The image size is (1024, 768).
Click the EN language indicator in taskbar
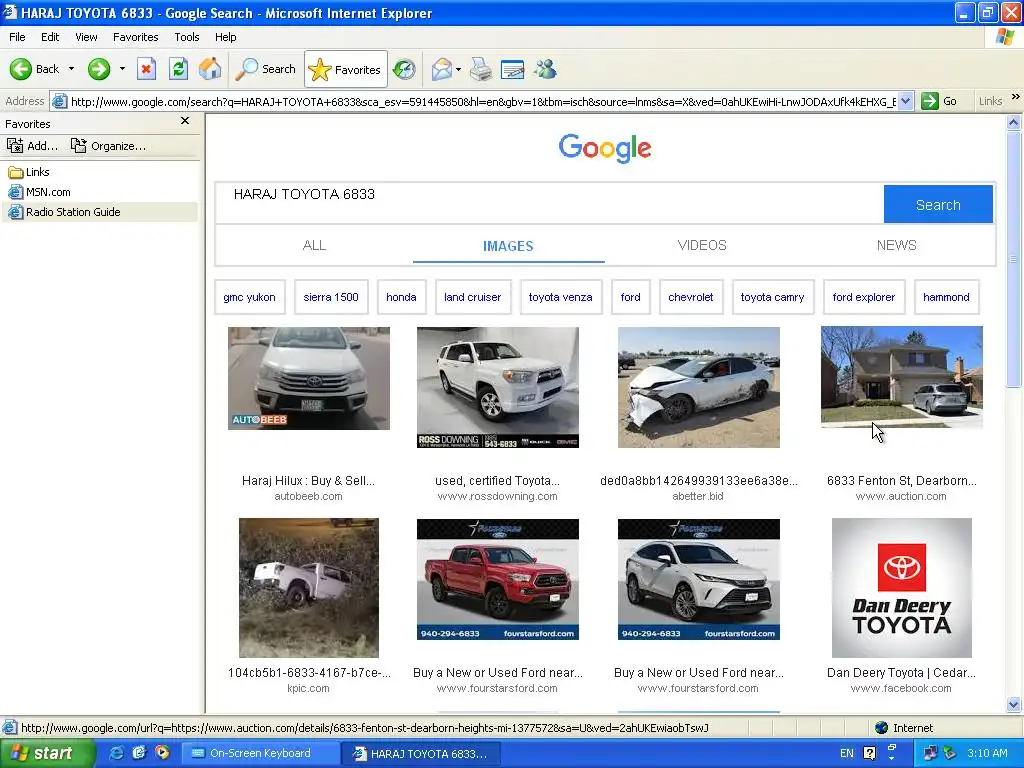[846, 753]
